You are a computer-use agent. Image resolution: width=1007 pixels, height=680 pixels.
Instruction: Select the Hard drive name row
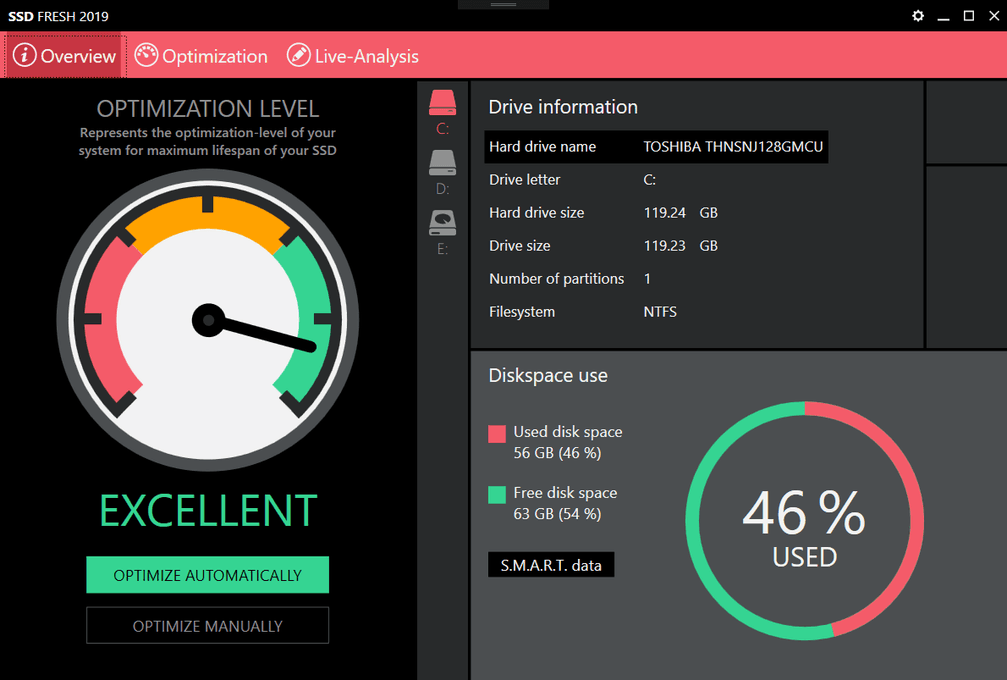coord(656,147)
